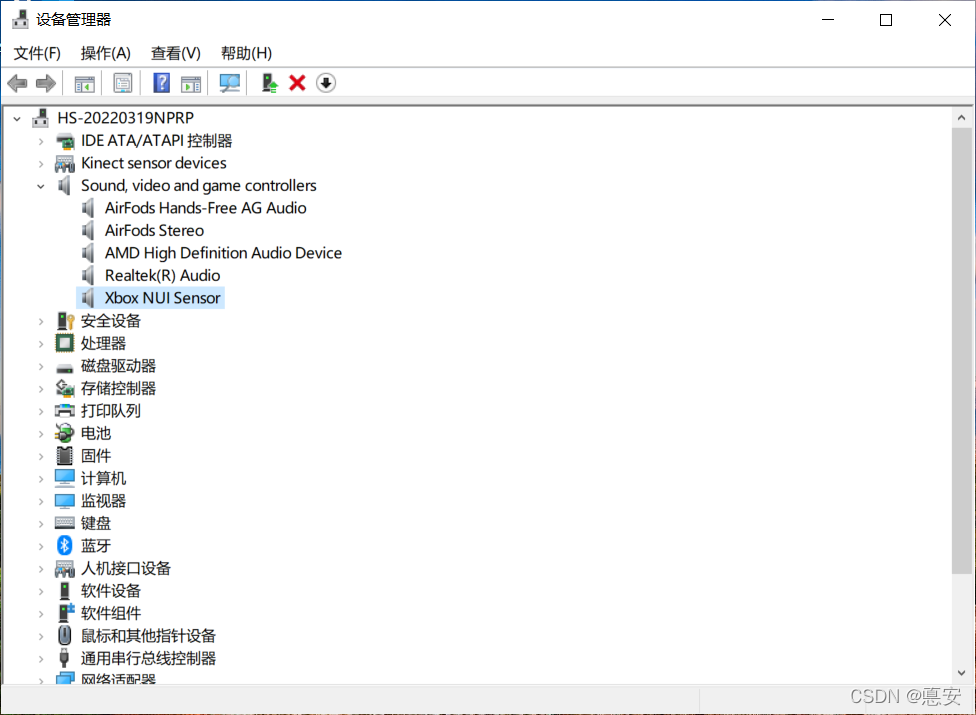Collapse the HS-20220319NPRP root node
Viewport: 976px width, 715px height.
coord(17,118)
